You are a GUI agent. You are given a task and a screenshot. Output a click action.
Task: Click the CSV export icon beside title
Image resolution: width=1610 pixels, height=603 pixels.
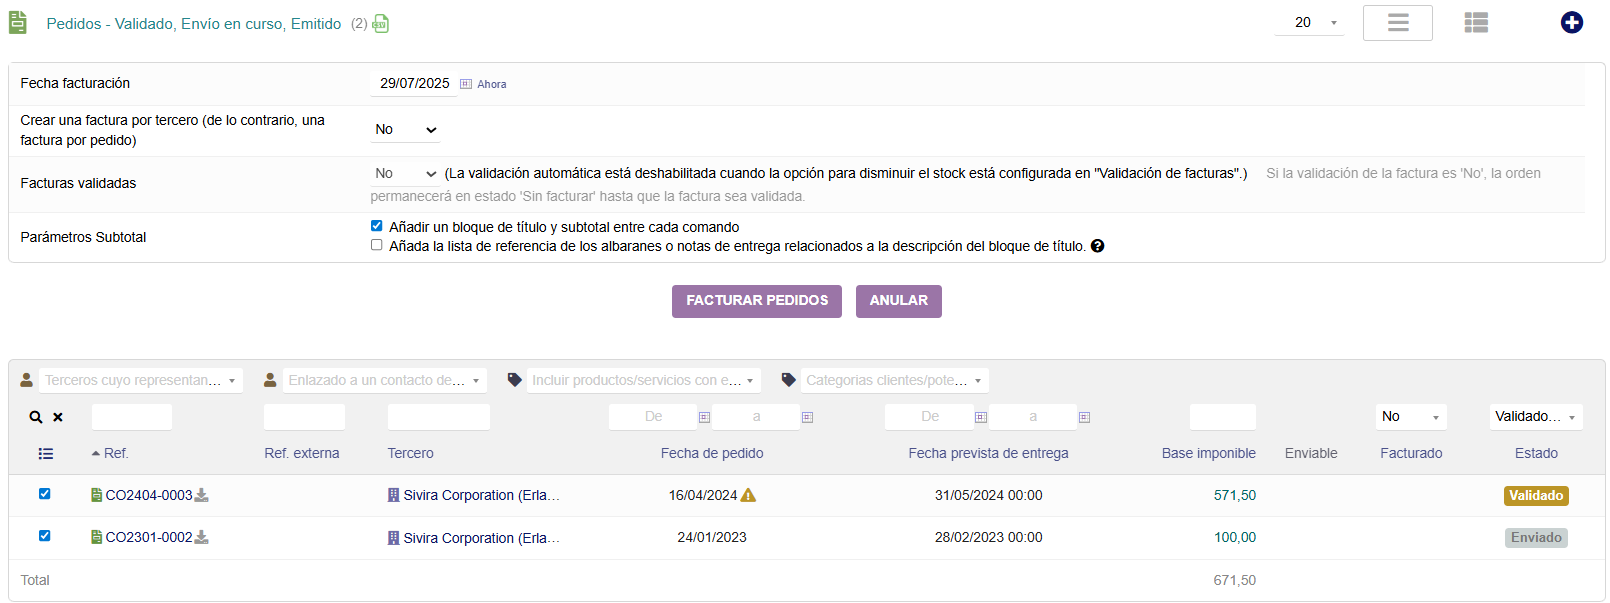click(x=381, y=24)
